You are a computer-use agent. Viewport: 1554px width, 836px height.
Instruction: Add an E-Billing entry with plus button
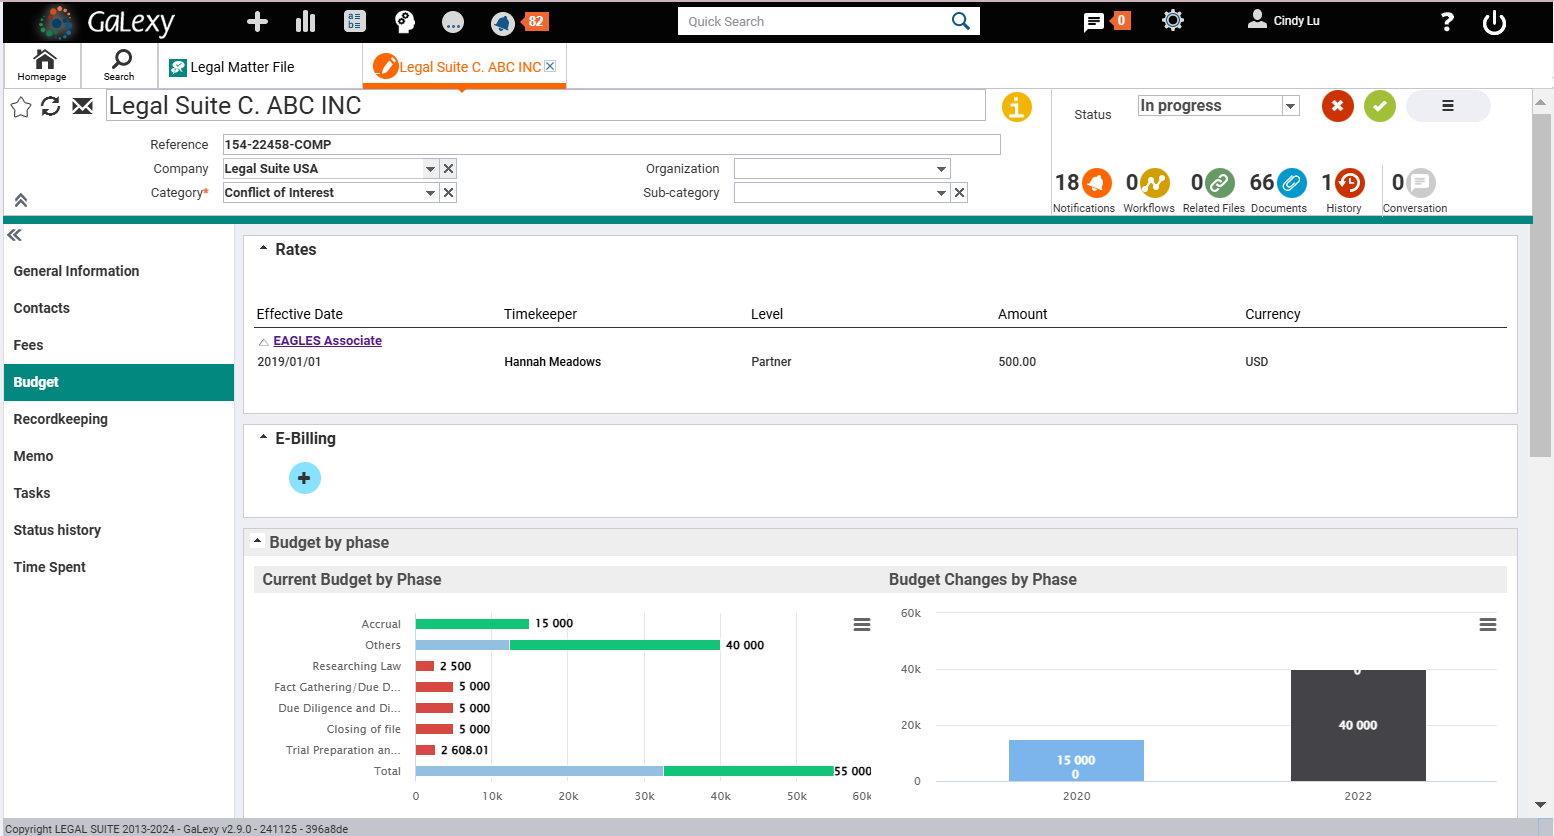[305, 478]
